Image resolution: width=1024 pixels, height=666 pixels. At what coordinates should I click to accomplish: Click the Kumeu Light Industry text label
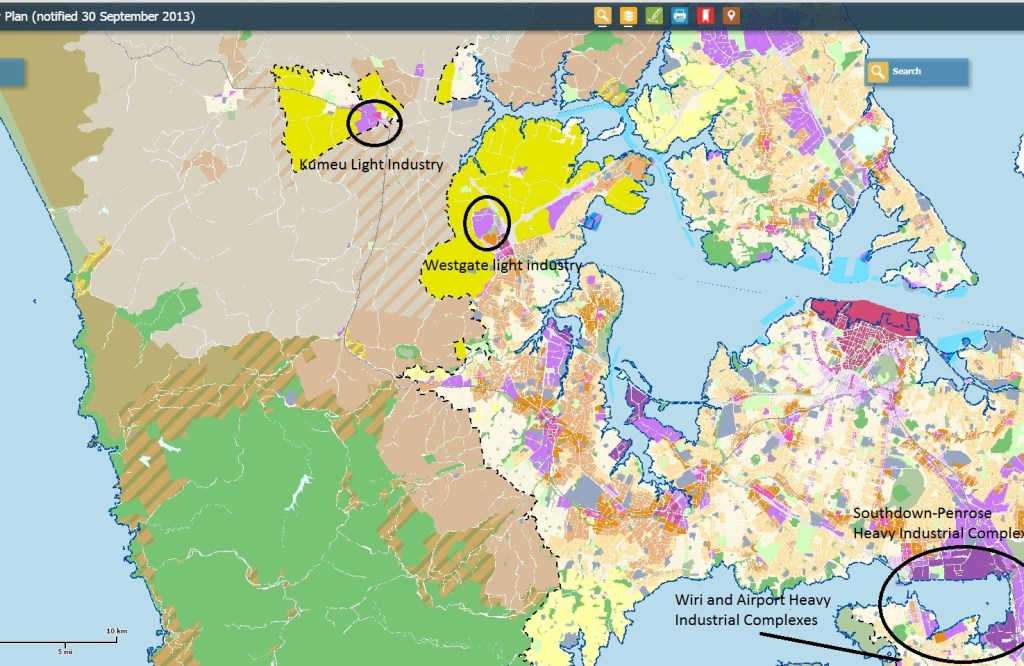coord(370,164)
